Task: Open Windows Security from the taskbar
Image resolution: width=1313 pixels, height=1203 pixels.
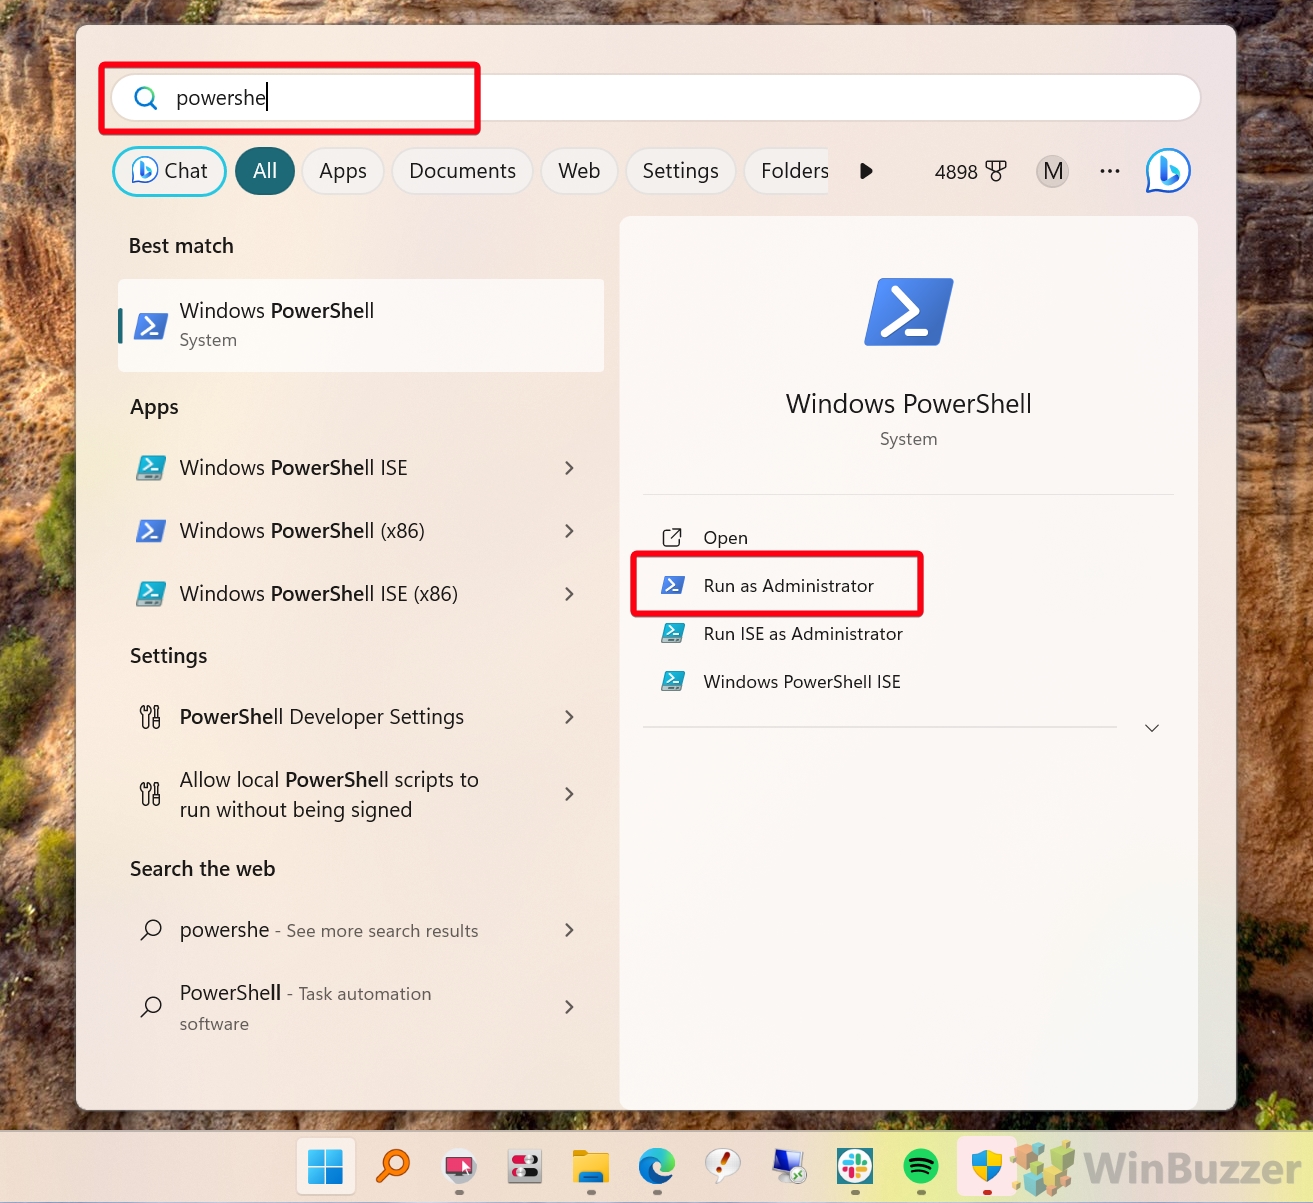Action: point(986,1166)
